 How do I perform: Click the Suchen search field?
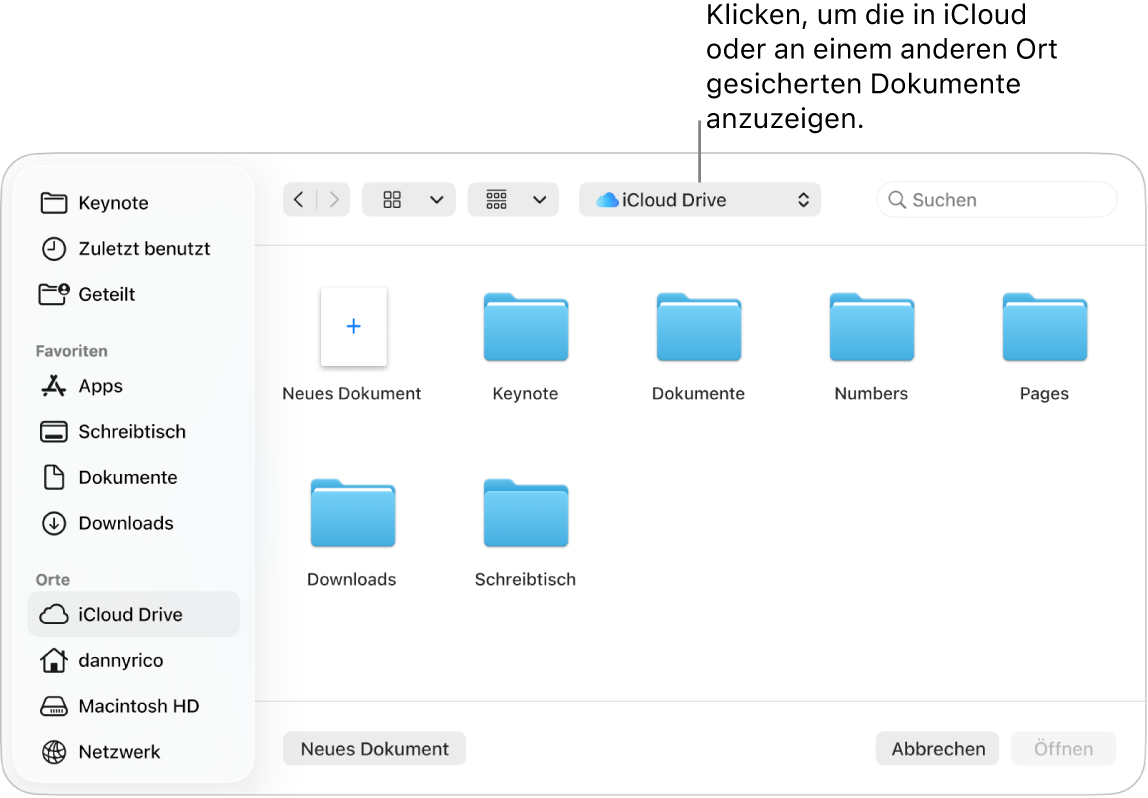pyautogui.click(x=997, y=200)
